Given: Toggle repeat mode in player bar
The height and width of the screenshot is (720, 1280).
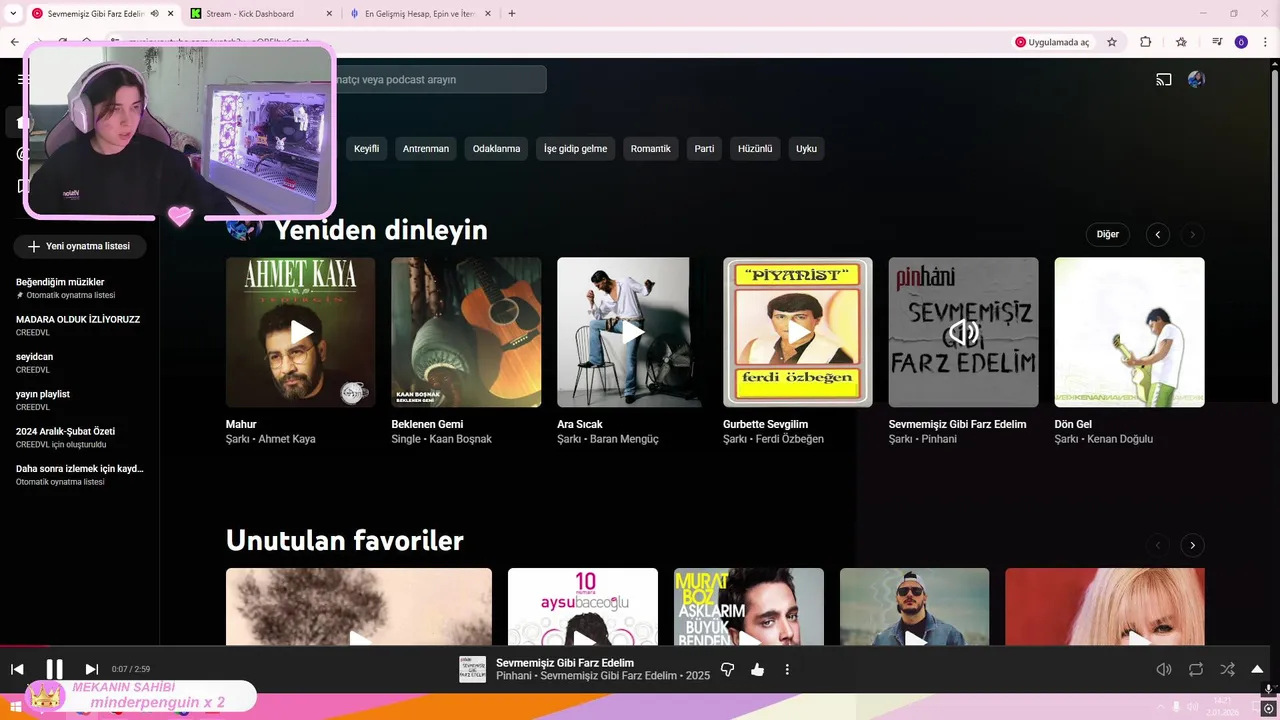Looking at the screenshot, I should tap(1196, 669).
